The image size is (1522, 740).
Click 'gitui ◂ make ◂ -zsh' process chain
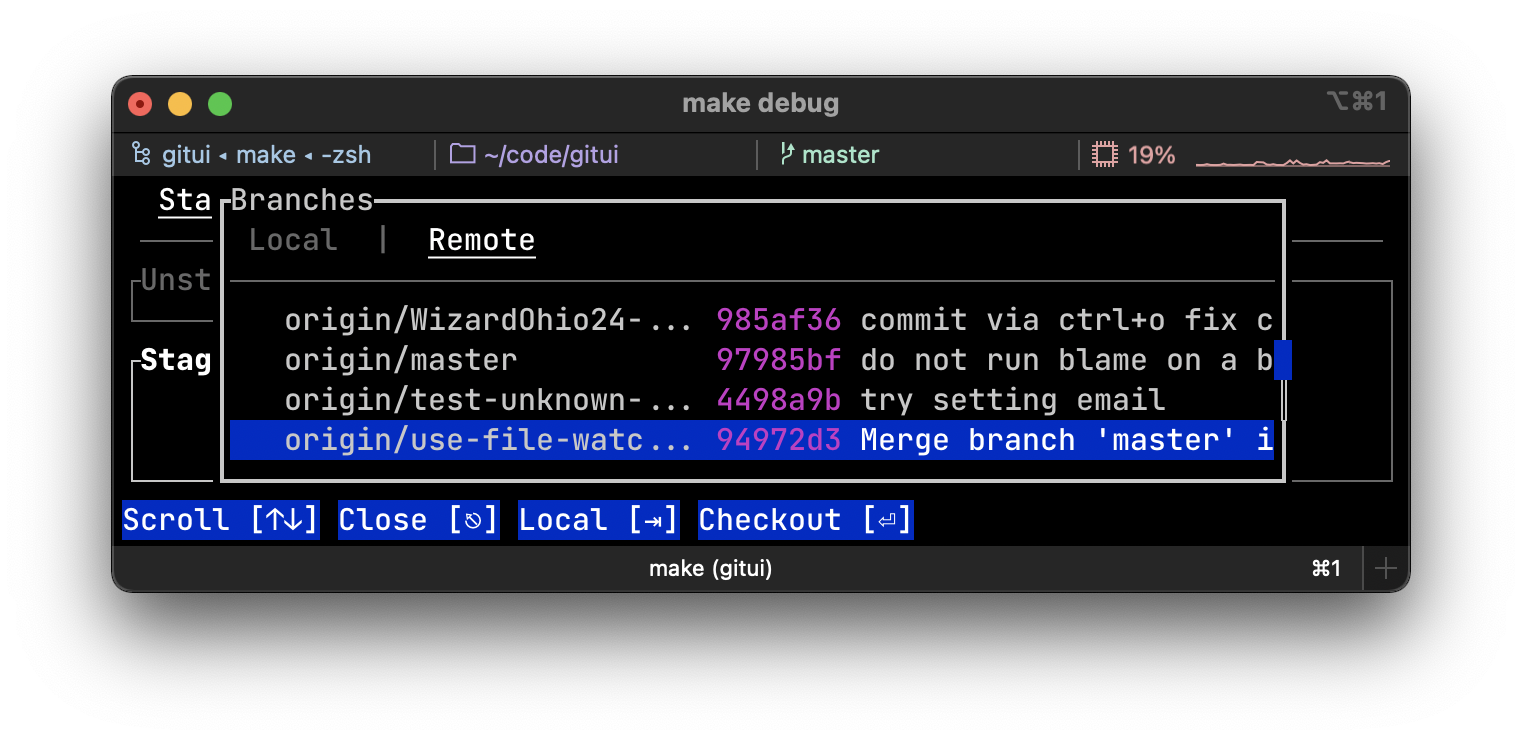coord(267,155)
